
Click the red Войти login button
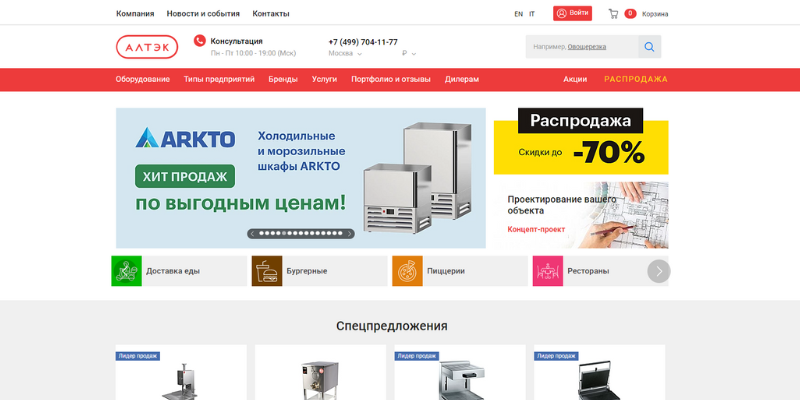[x=573, y=14]
